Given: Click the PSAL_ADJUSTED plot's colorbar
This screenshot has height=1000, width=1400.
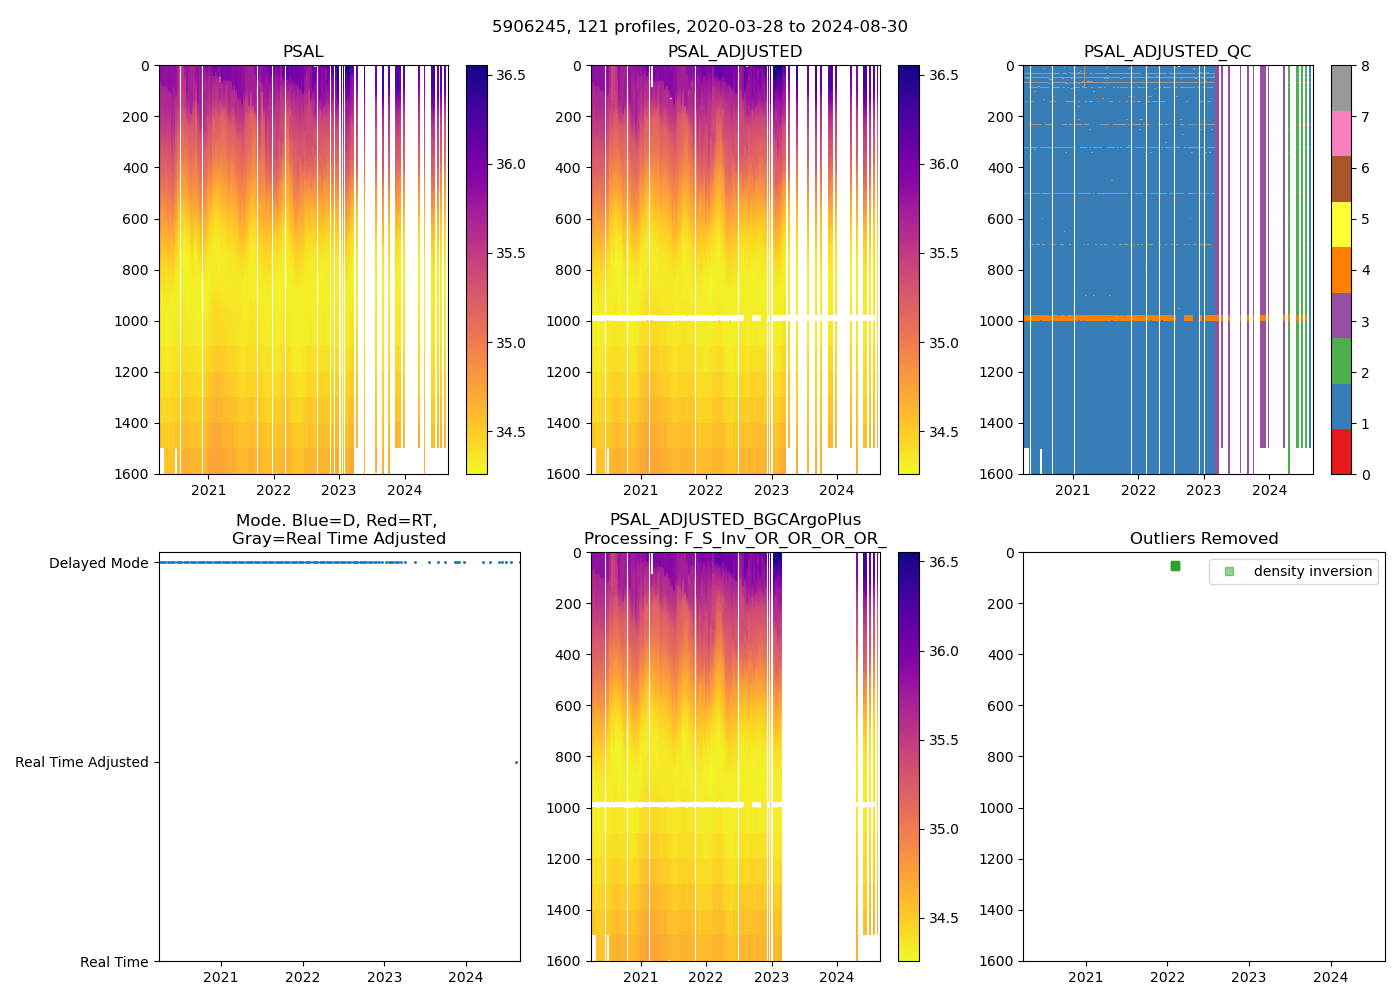Looking at the screenshot, I should (909, 270).
